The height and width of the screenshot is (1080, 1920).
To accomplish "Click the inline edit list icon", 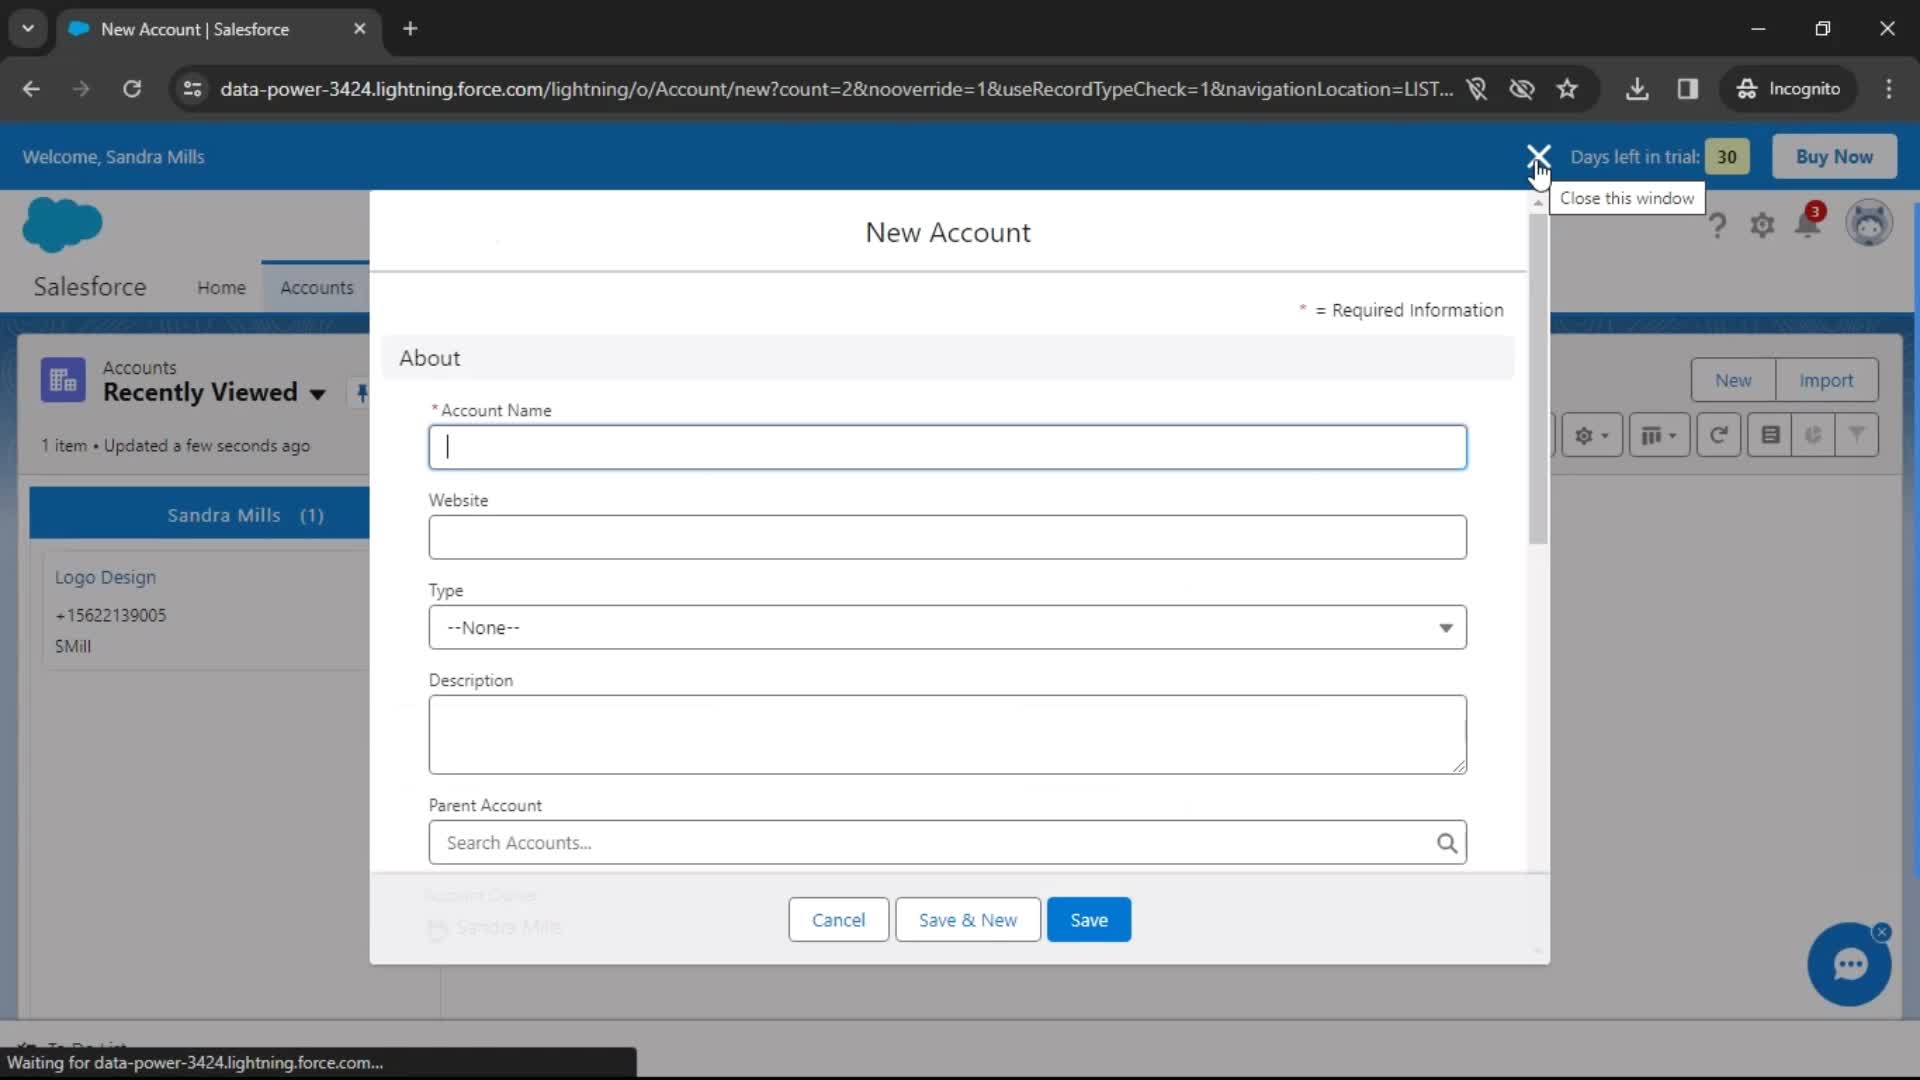I will tap(1770, 436).
